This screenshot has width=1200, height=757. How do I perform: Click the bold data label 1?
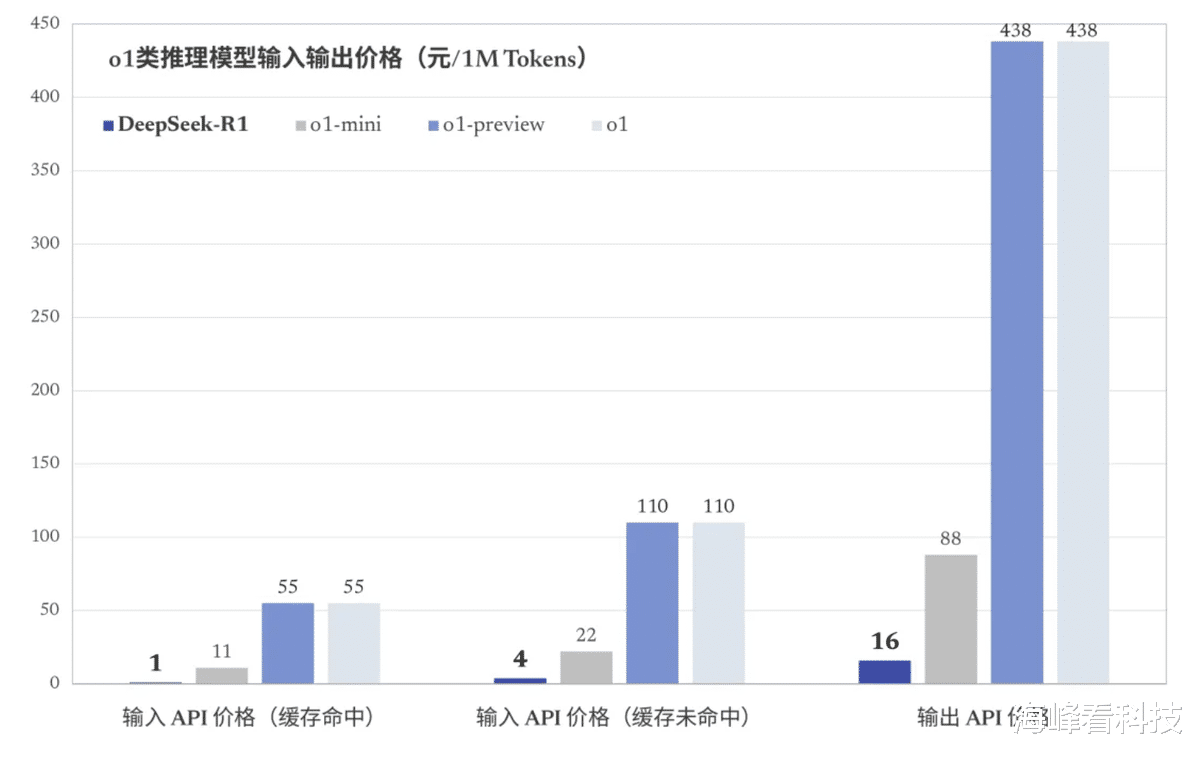pyautogui.click(x=155, y=663)
